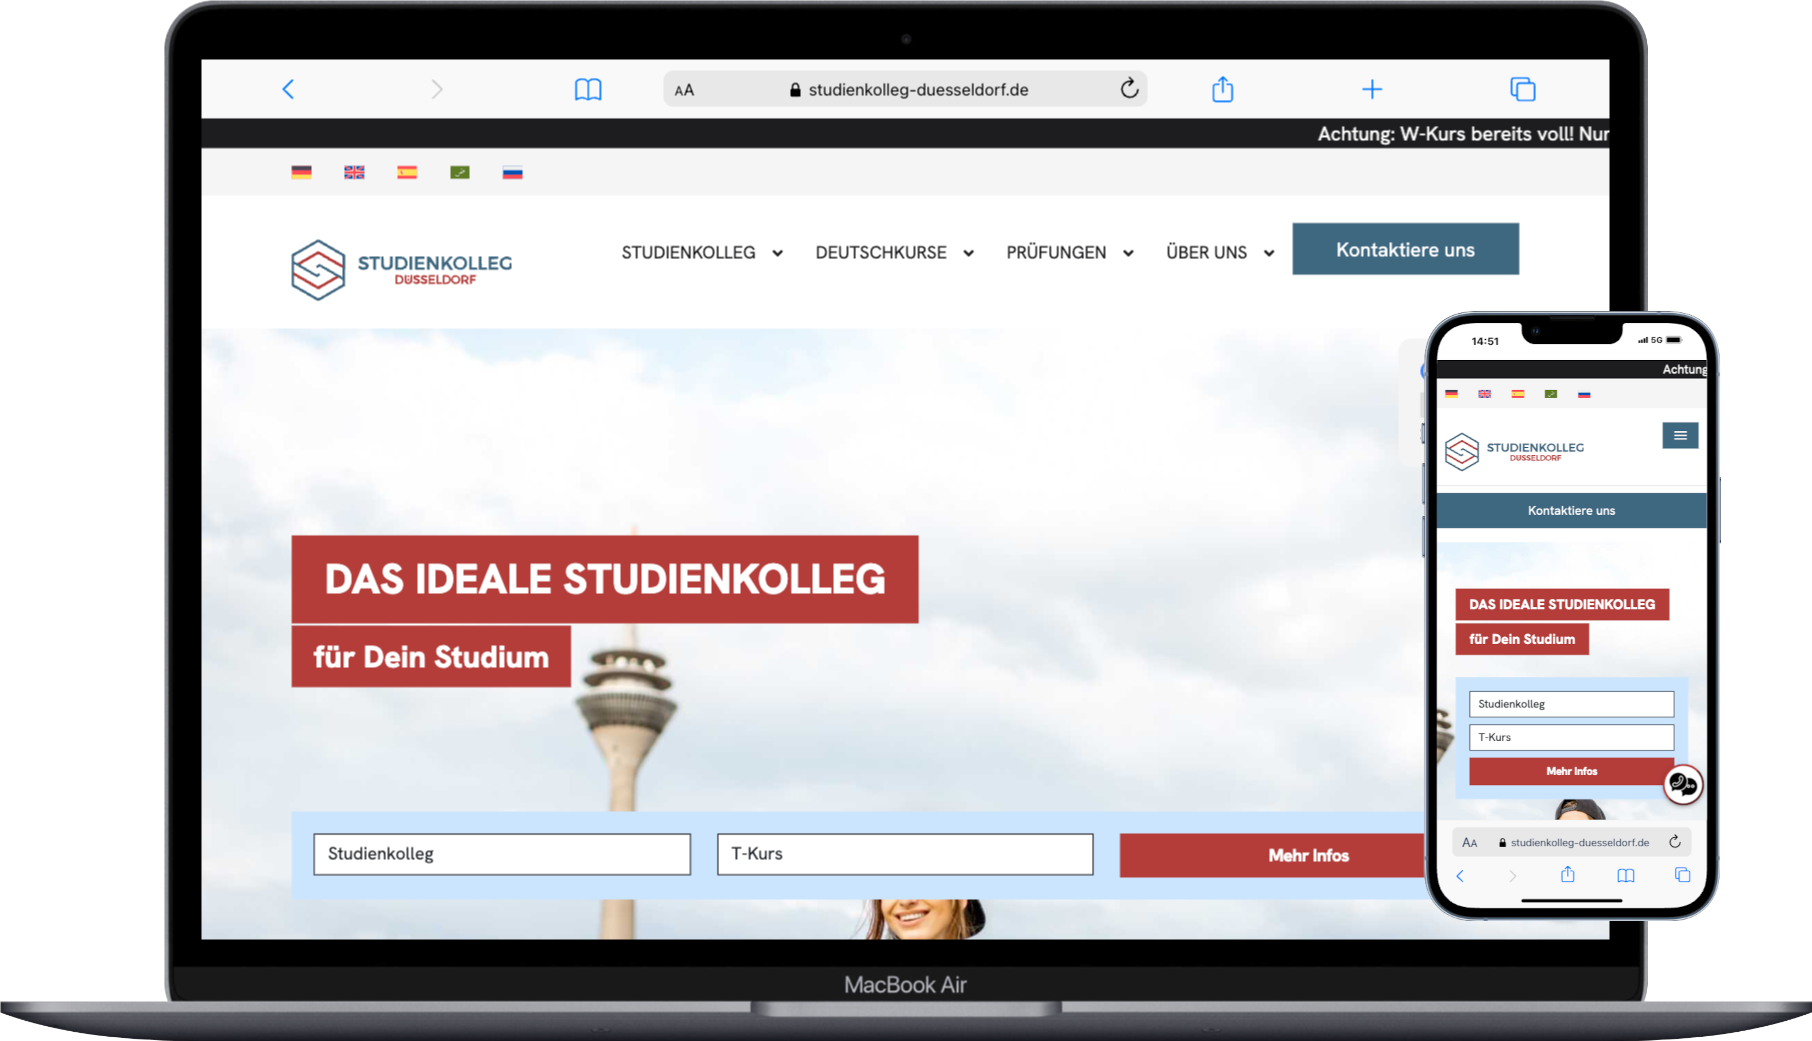Open T-Kurs selector on laptop form
Viewport: 1812px width, 1041px height.
pyautogui.click(x=905, y=854)
